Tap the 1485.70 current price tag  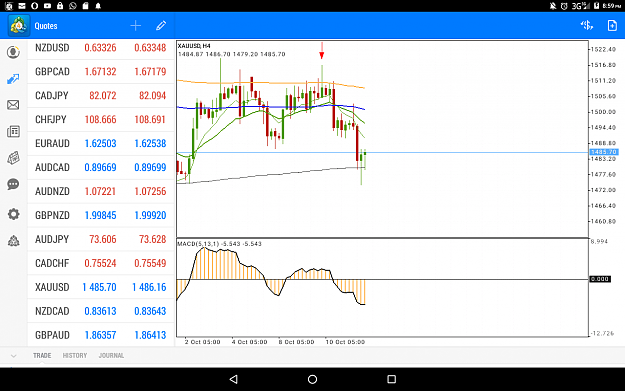tap(603, 152)
